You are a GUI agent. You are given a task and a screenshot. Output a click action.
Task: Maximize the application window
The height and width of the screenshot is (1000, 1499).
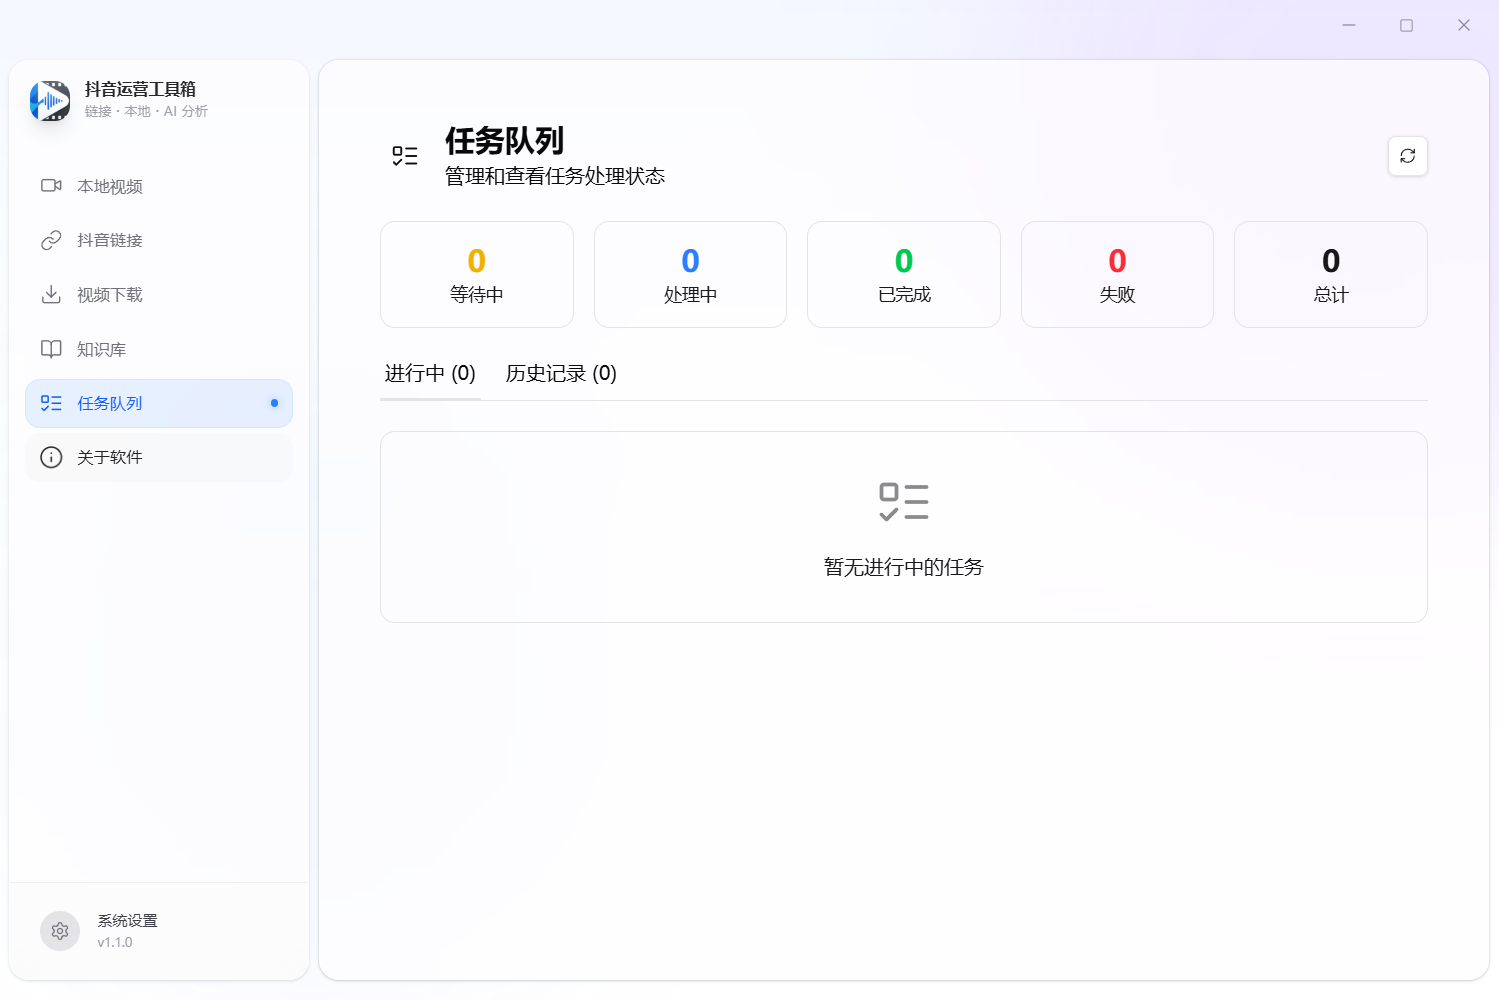(x=1406, y=25)
